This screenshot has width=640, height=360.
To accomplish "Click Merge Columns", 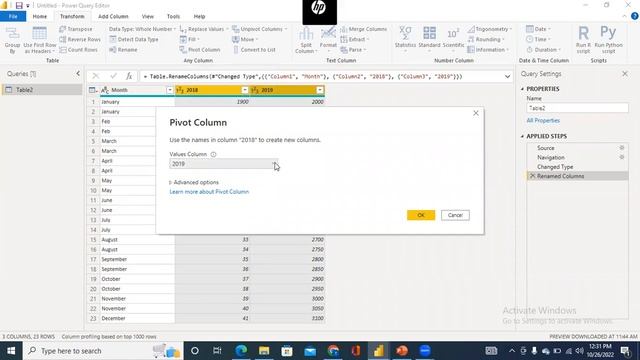I will tap(363, 29).
